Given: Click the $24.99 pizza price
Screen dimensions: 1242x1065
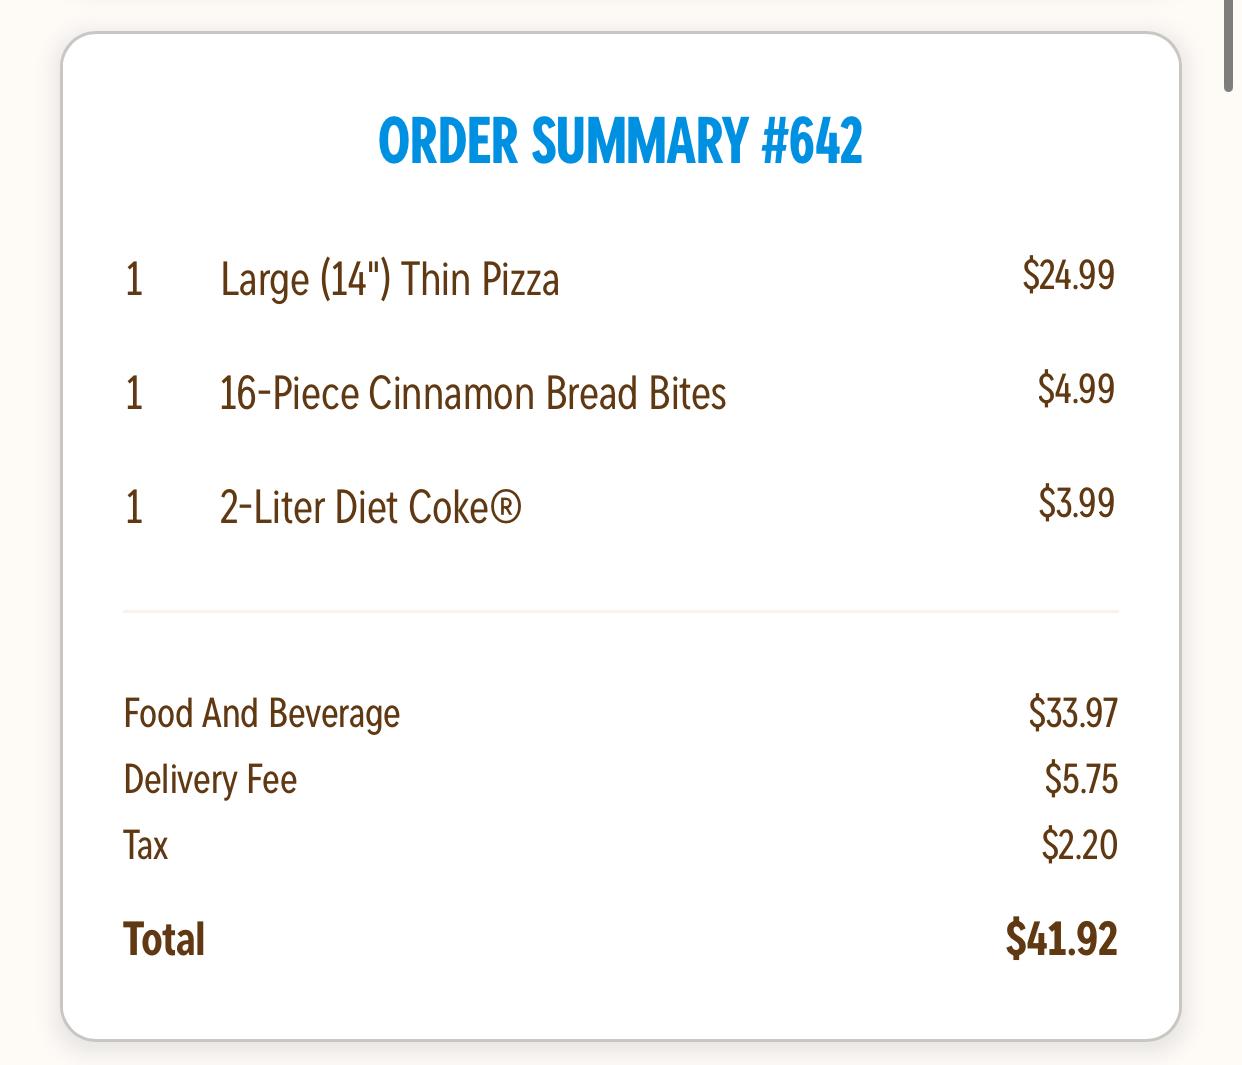Looking at the screenshot, I should click(1068, 274).
